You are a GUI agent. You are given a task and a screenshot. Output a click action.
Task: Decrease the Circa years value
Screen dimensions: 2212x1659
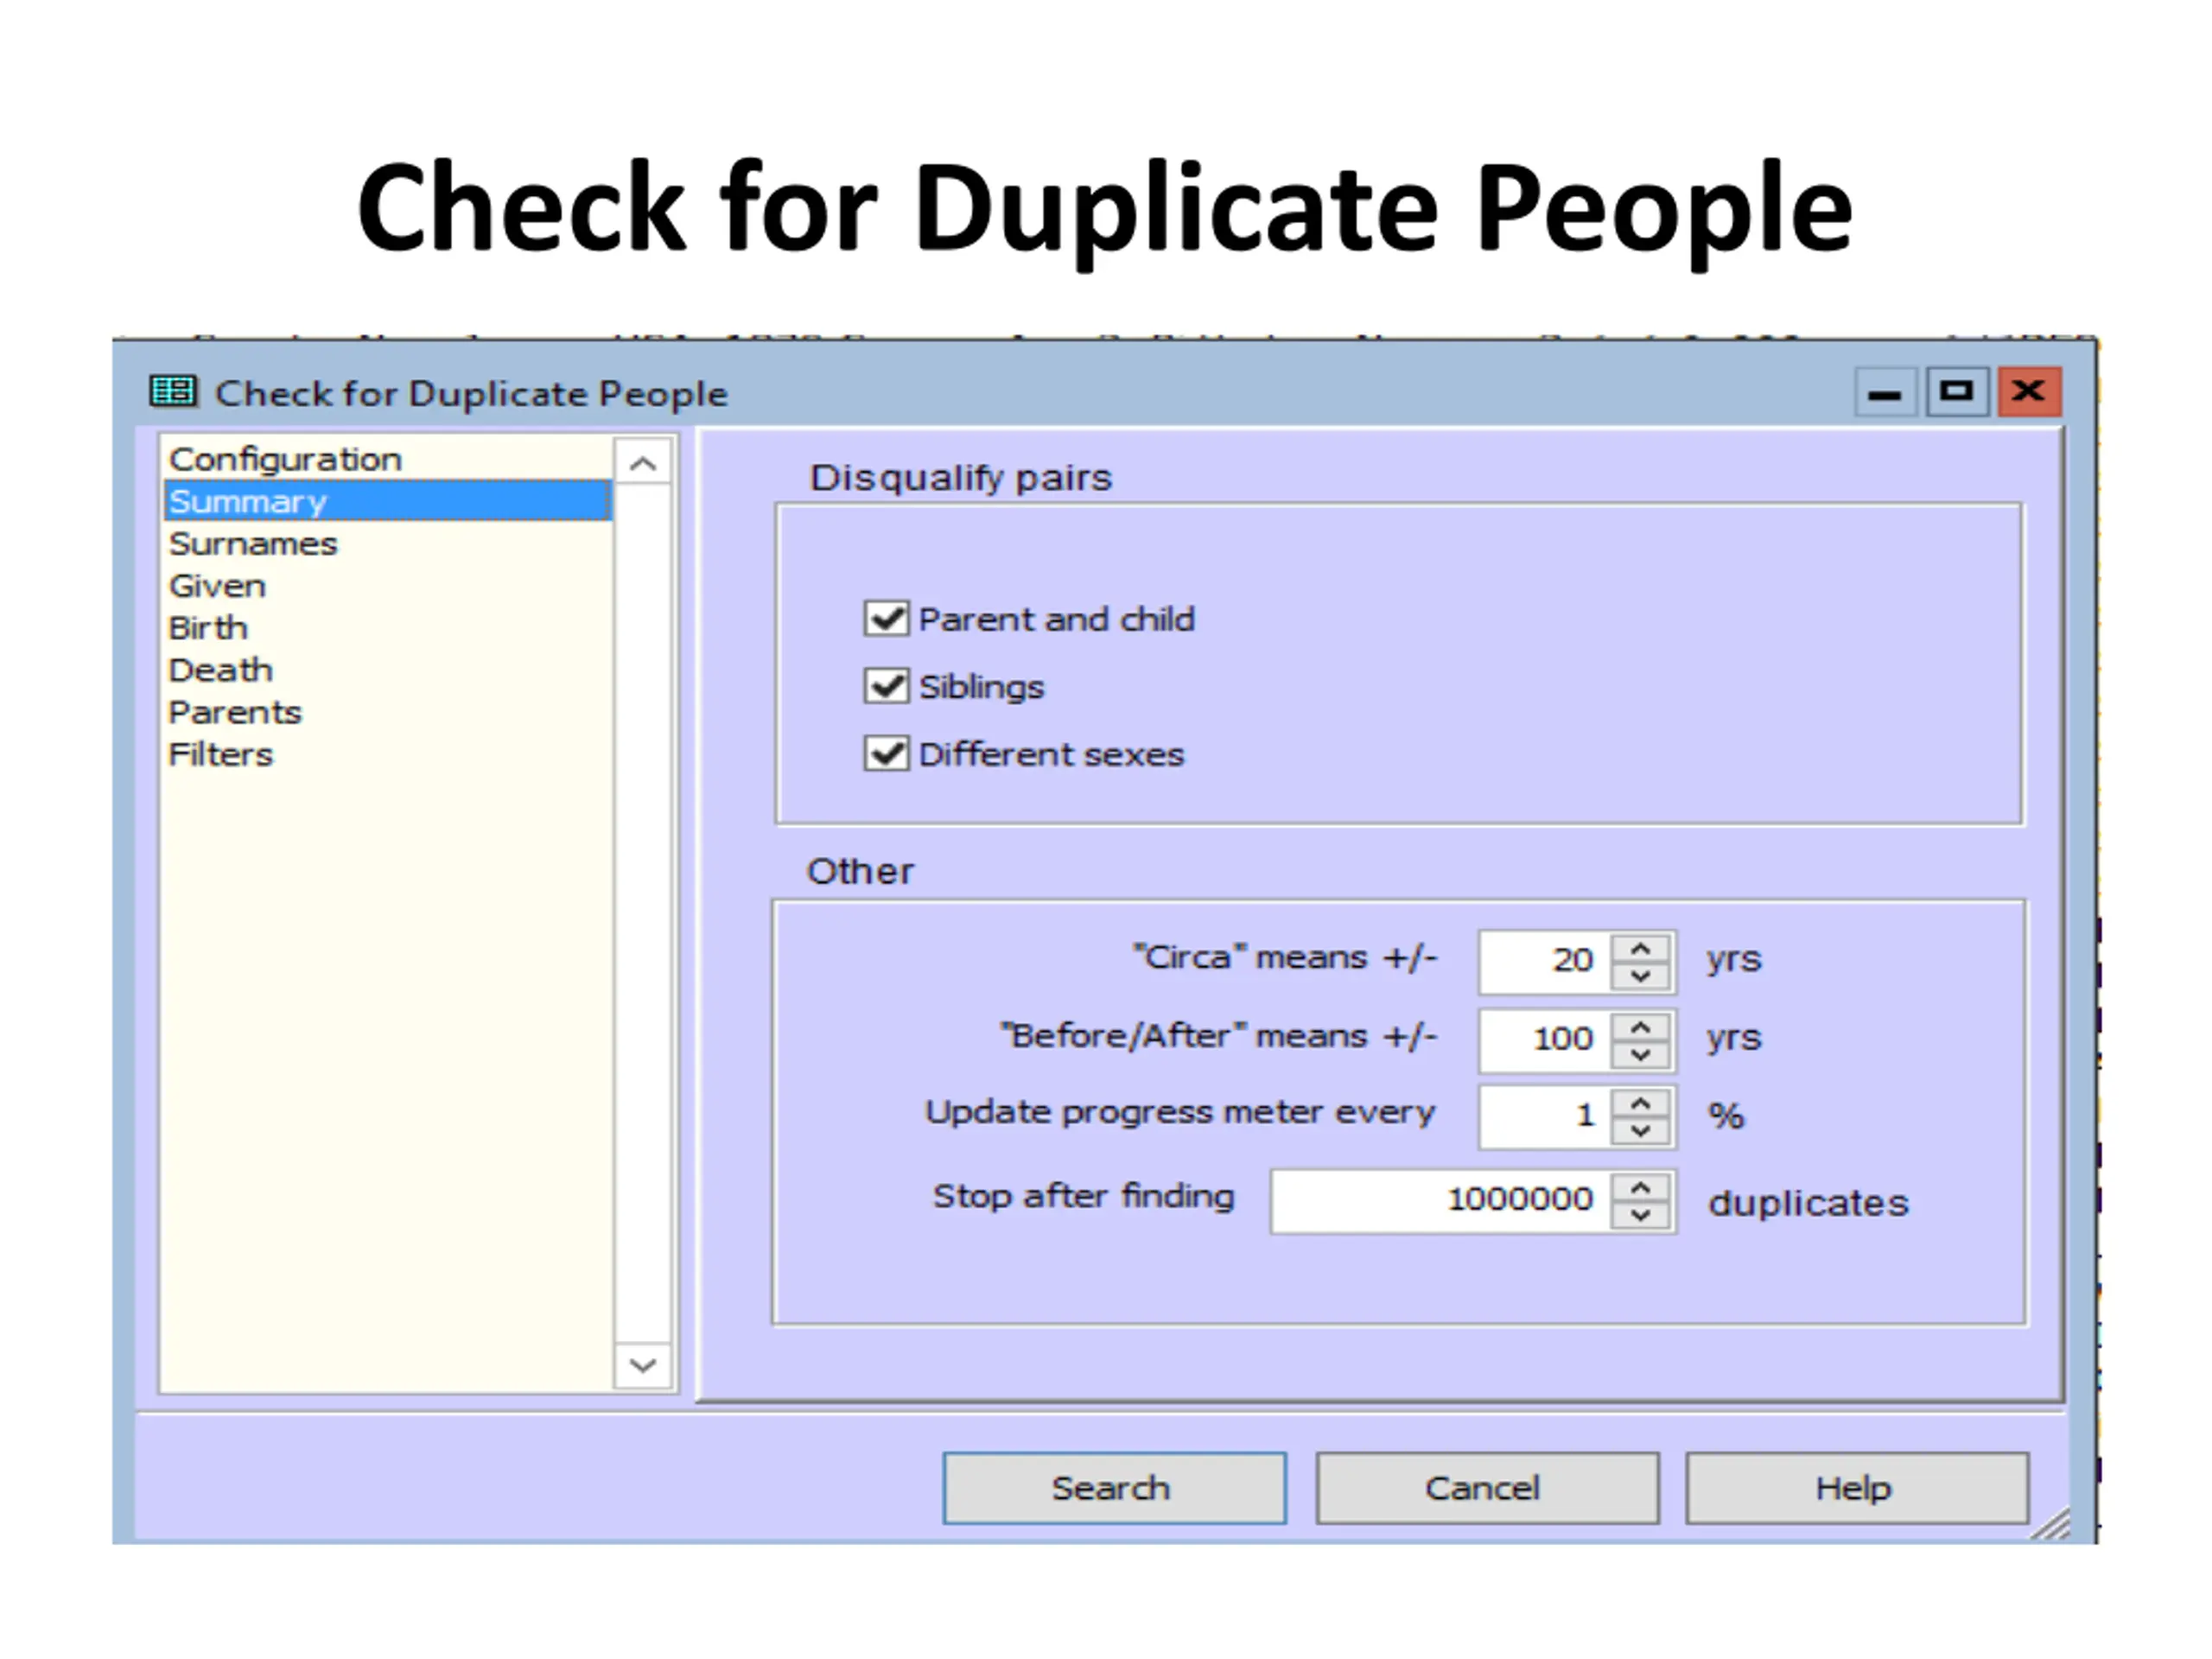[x=1640, y=976]
